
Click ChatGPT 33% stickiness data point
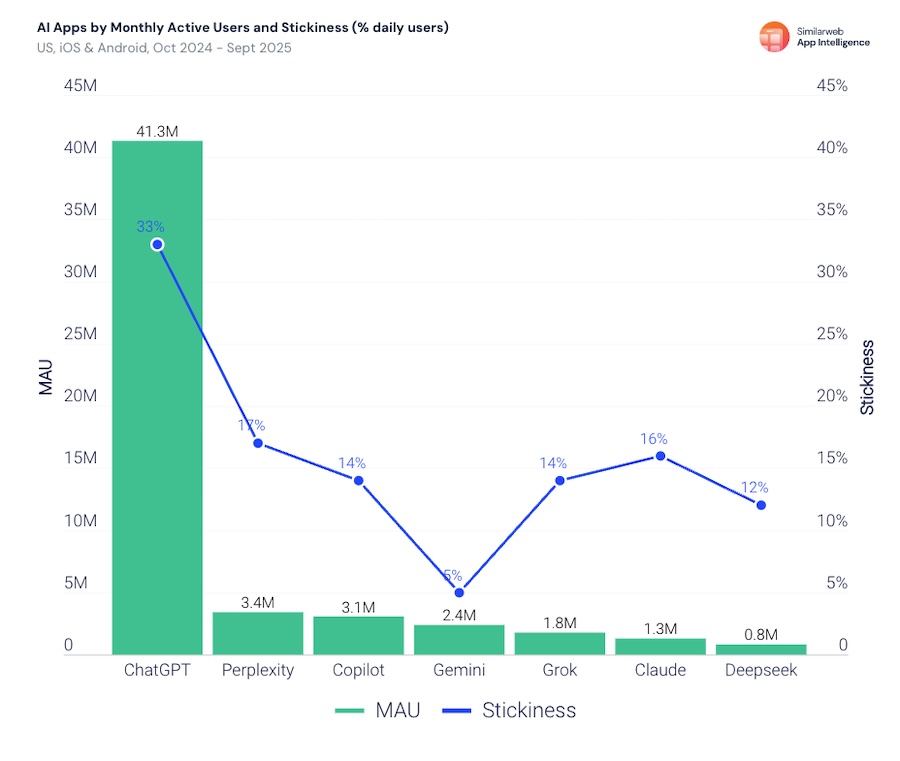tap(157, 244)
